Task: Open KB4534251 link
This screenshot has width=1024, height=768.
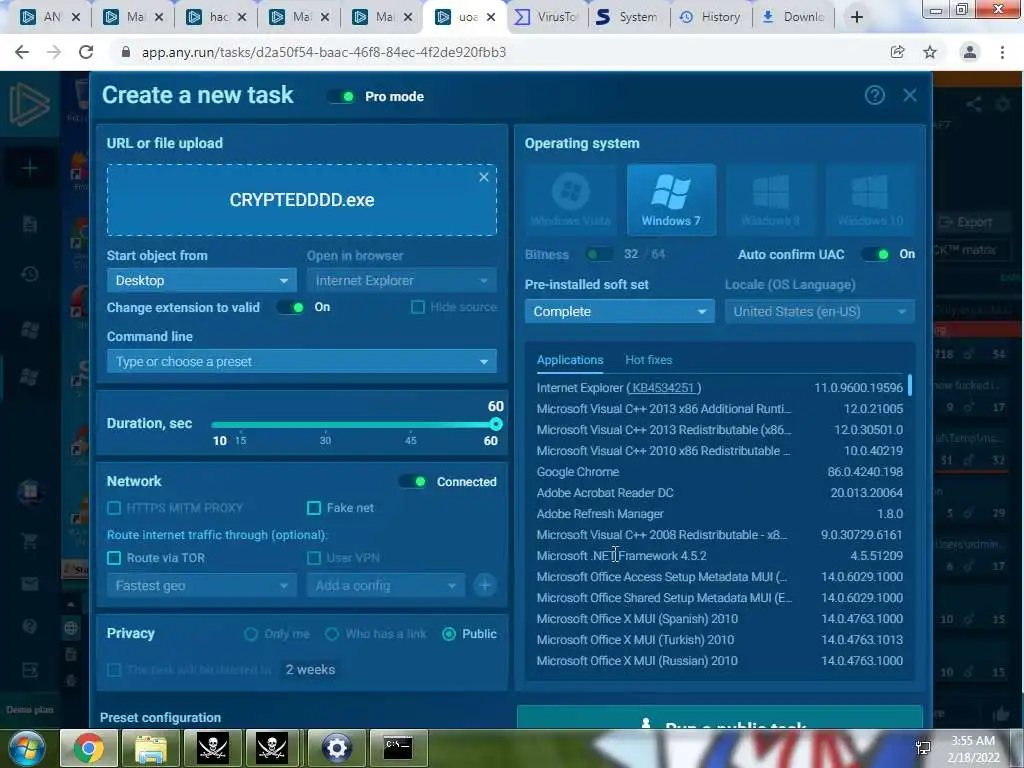Action: coord(663,387)
